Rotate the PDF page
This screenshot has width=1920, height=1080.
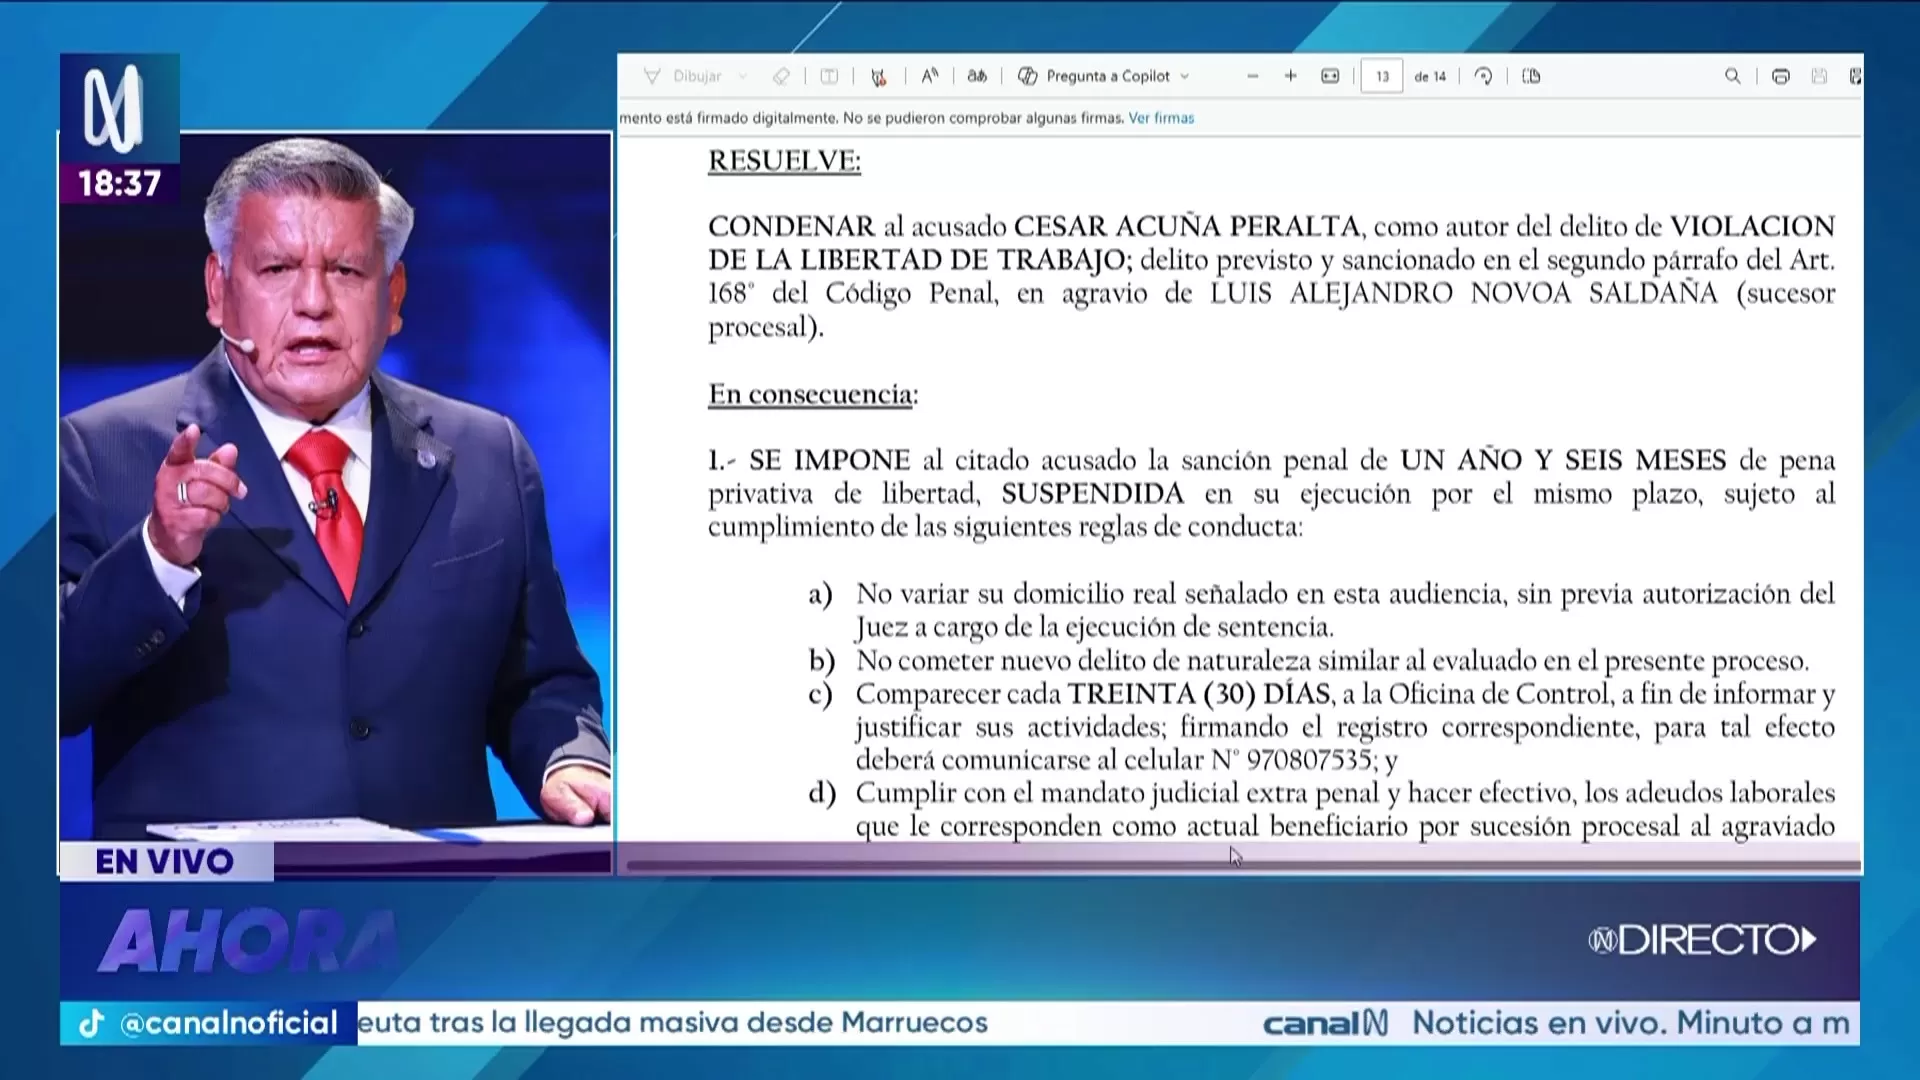tap(1483, 76)
